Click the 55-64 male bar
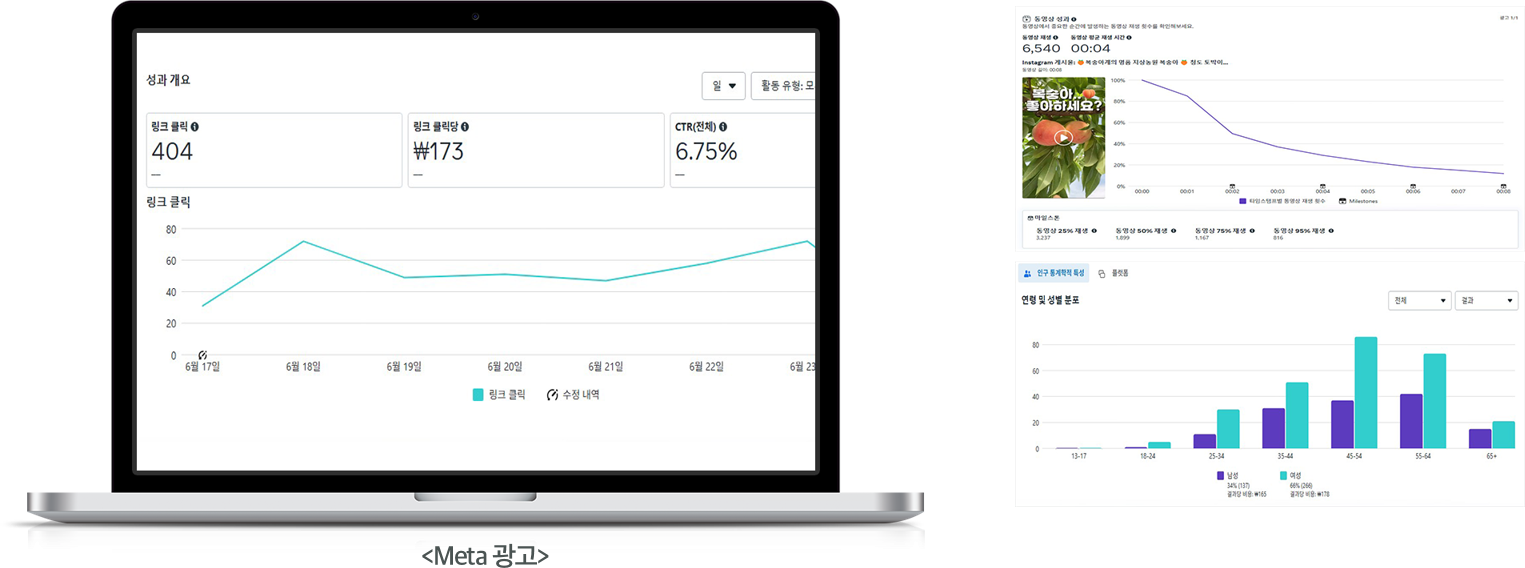Image resolution: width=1525 pixels, height=568 pixels. pos(1411,421)
